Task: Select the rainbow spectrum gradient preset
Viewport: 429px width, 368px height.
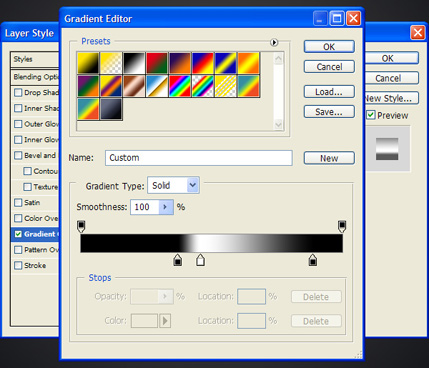Action: pos(180,86)
